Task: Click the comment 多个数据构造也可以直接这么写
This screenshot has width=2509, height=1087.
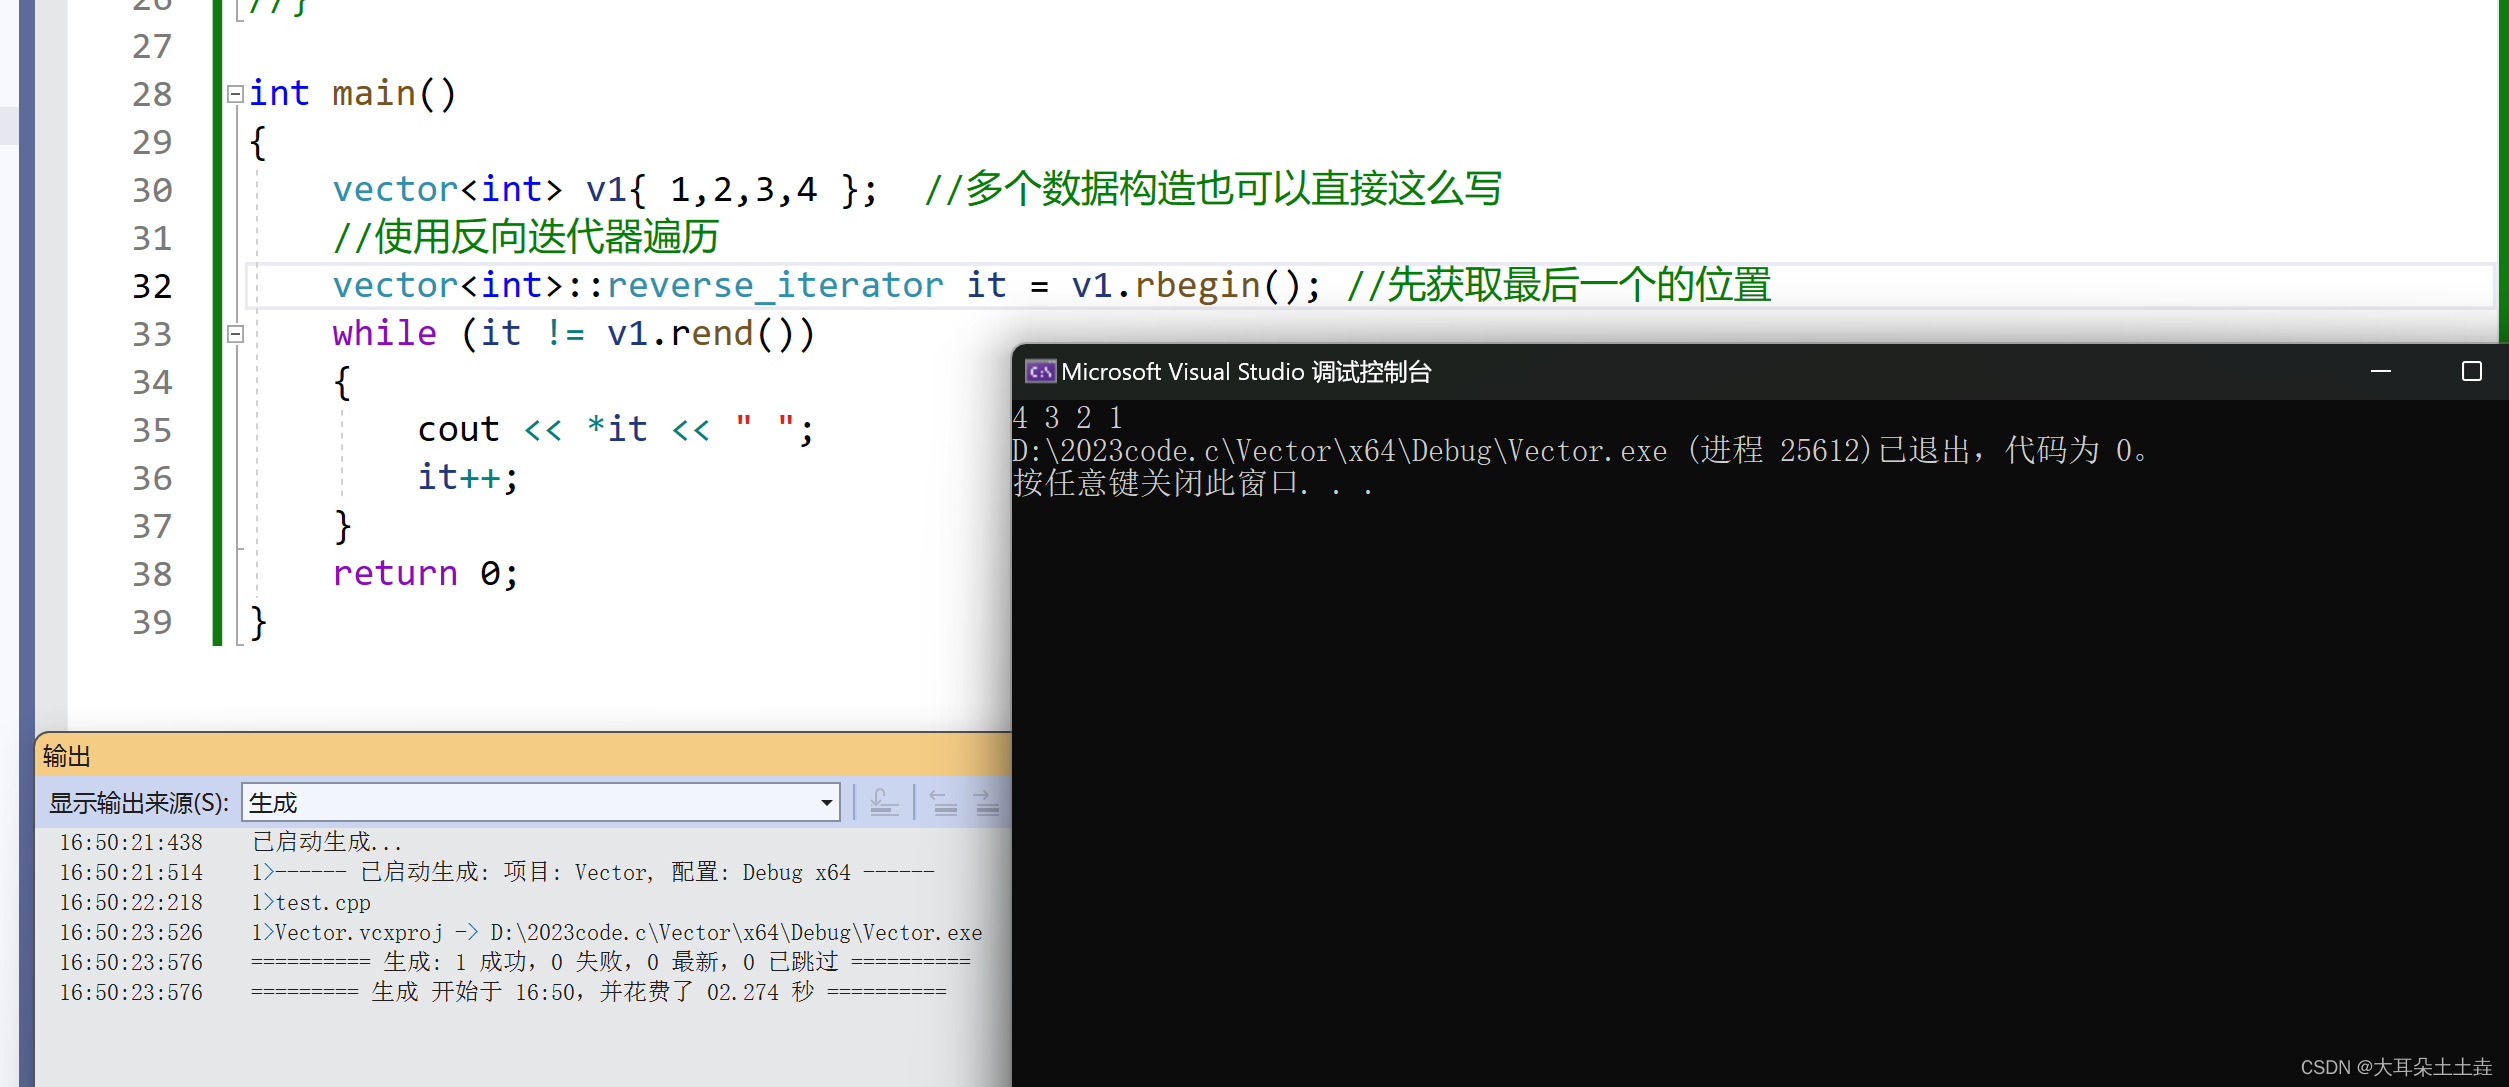Action: tap(1213, 190)
